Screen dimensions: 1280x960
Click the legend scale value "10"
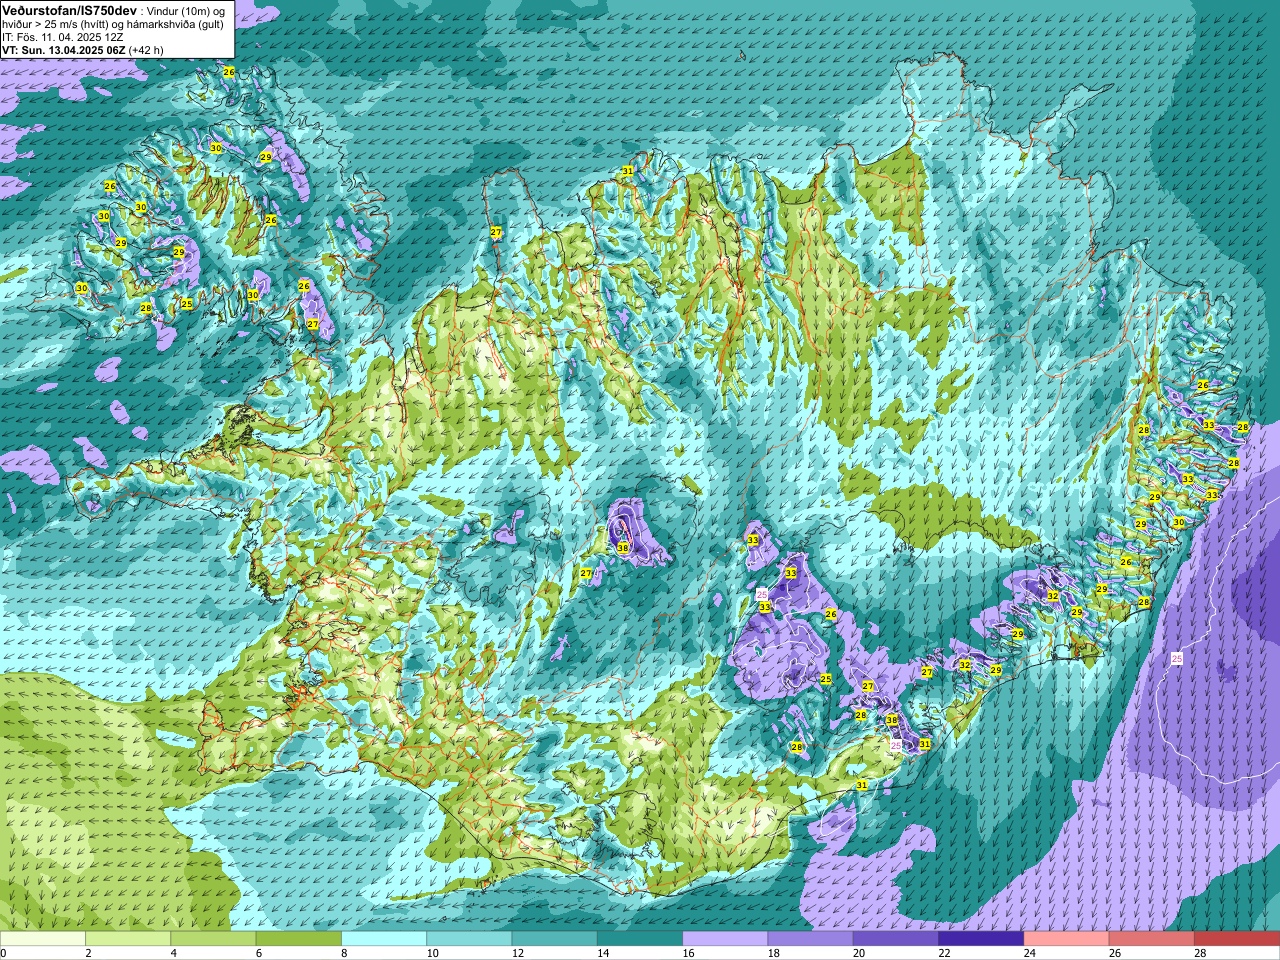(432, 953)
